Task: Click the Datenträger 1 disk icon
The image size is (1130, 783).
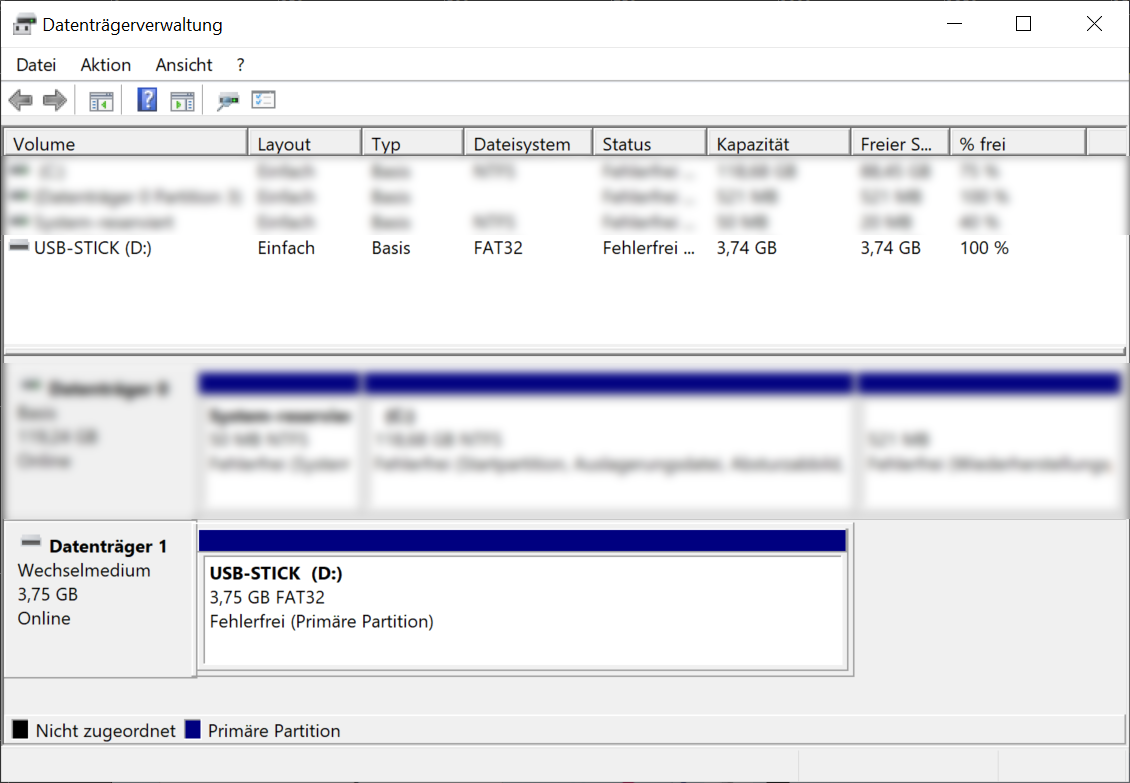Action: [x=30, y=545]
